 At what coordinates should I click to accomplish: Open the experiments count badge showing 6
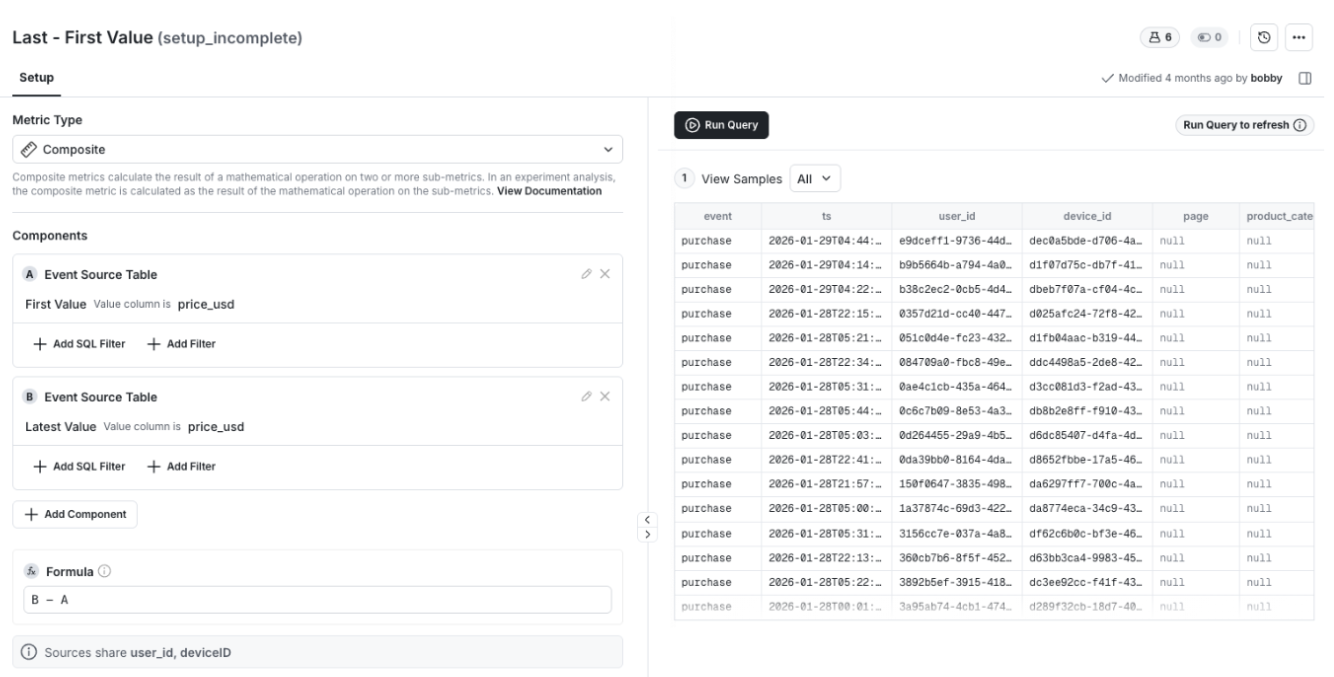1161,37
